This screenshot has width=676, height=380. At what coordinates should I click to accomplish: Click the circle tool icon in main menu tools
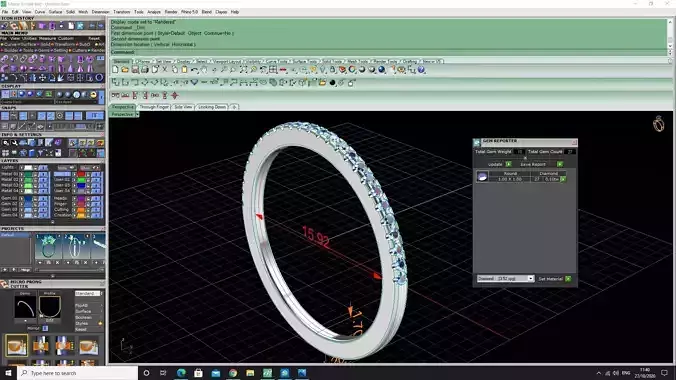click(99, 78)
